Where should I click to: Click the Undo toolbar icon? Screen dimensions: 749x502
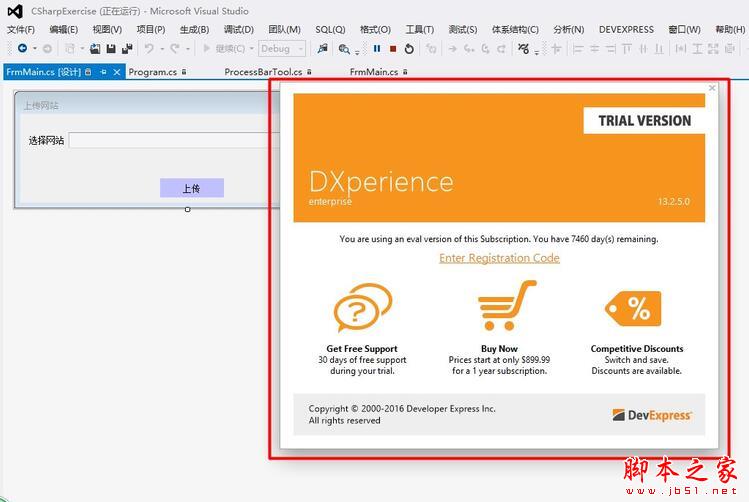pyautogui.click(x=149, y=49)
